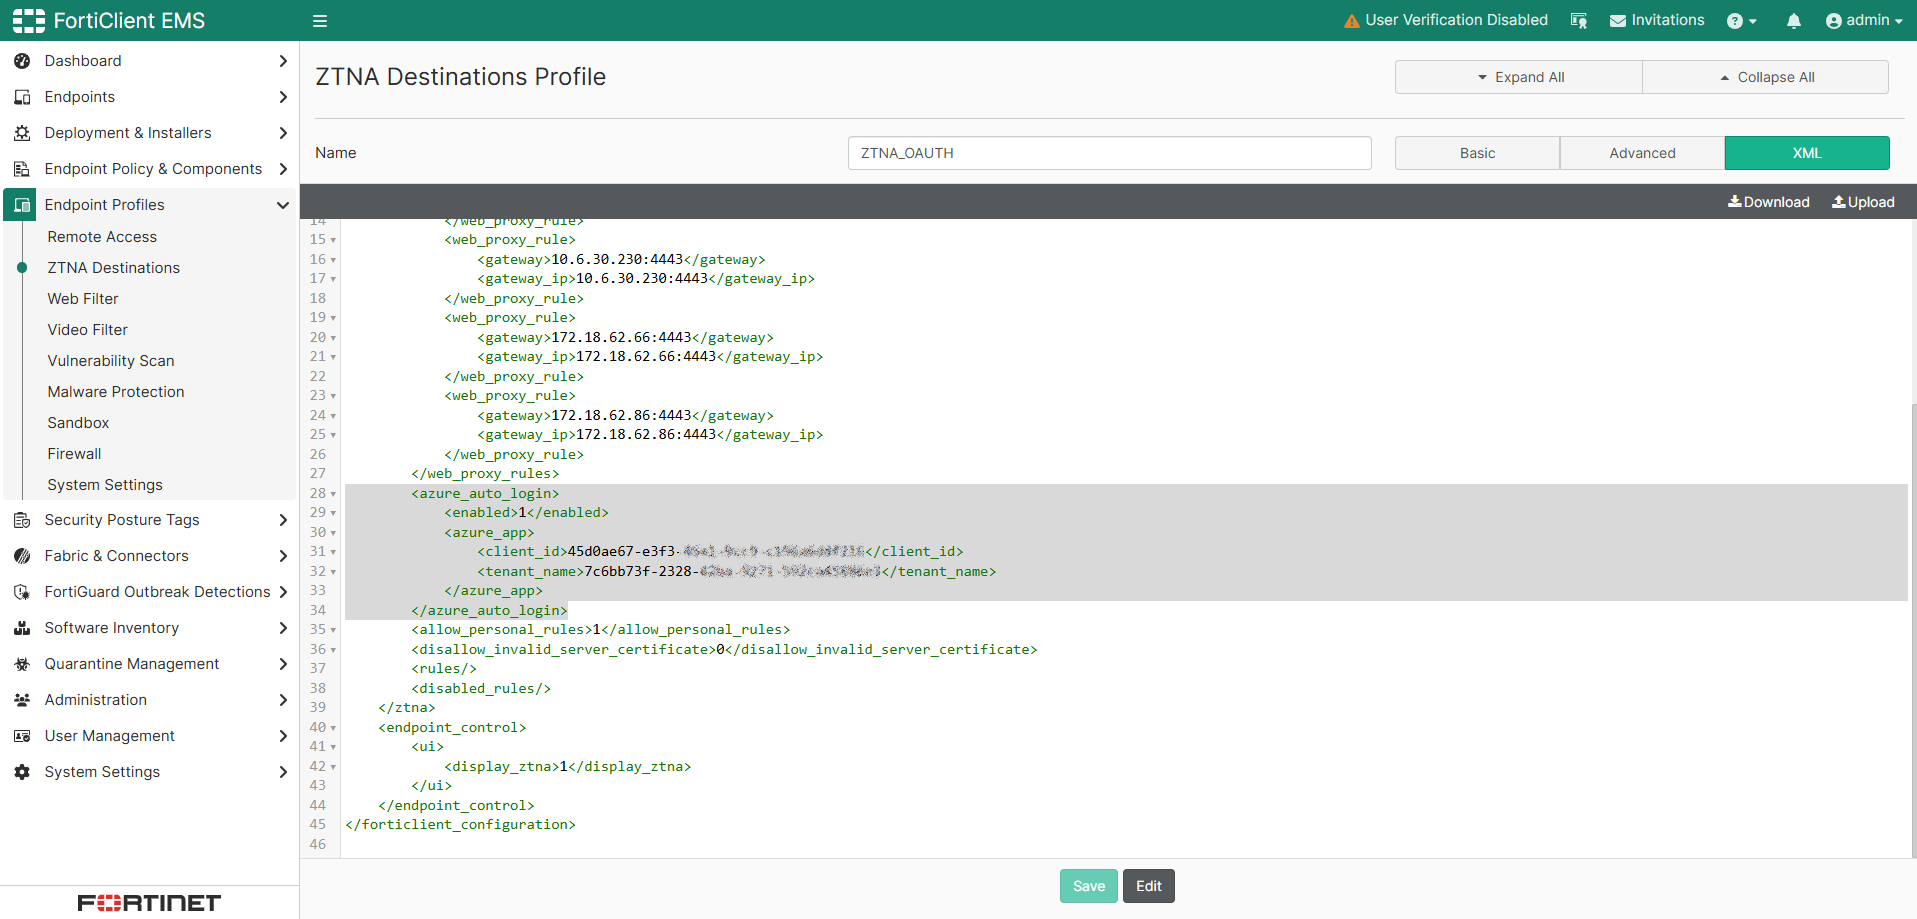Click the User Verification Disabled warning icon
This screenshot has width=1917, height=919.
(1351, 21)
